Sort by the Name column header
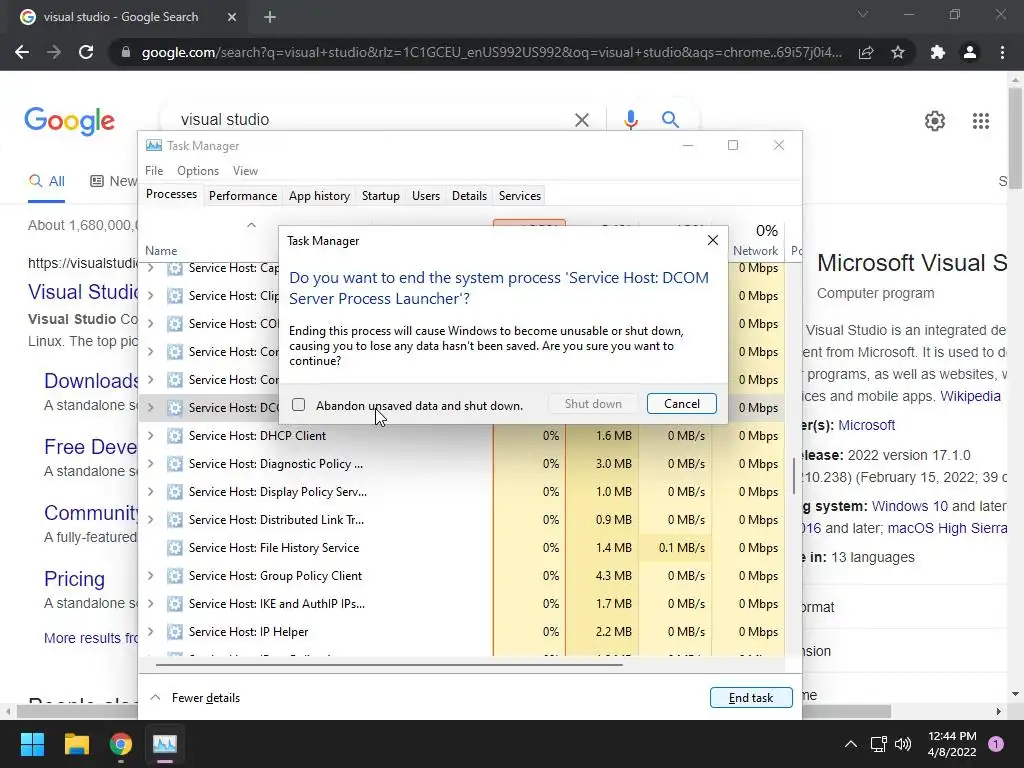Viewport: 1024px width, 768px height. (161, 251)
